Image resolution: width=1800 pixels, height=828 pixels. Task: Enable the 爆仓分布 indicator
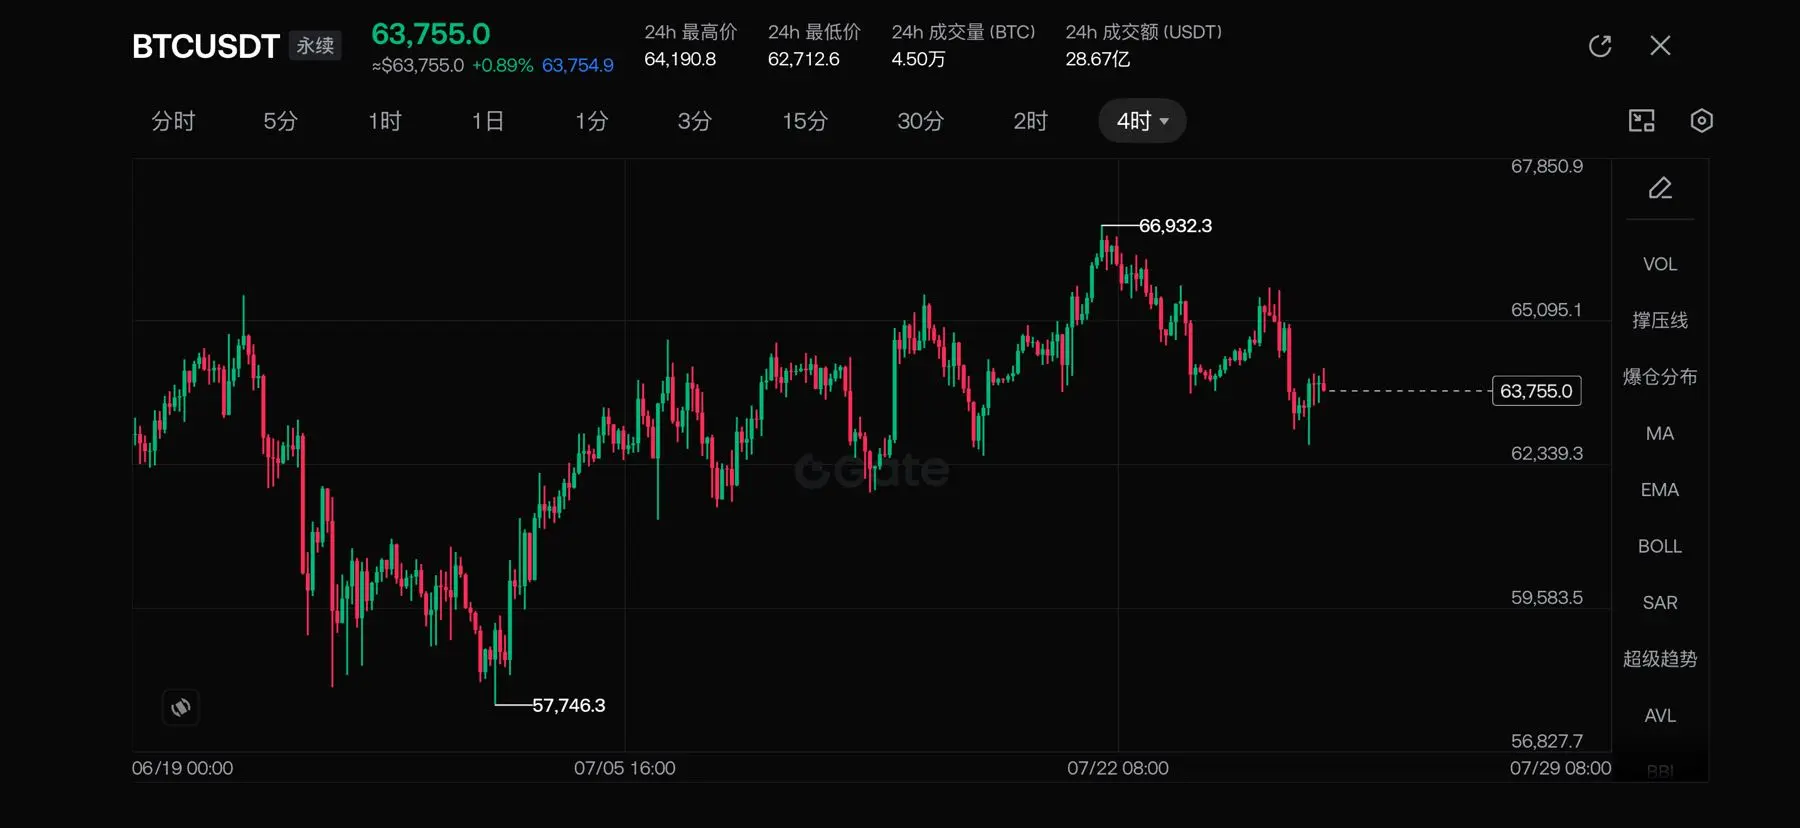tap(1660, 377)
